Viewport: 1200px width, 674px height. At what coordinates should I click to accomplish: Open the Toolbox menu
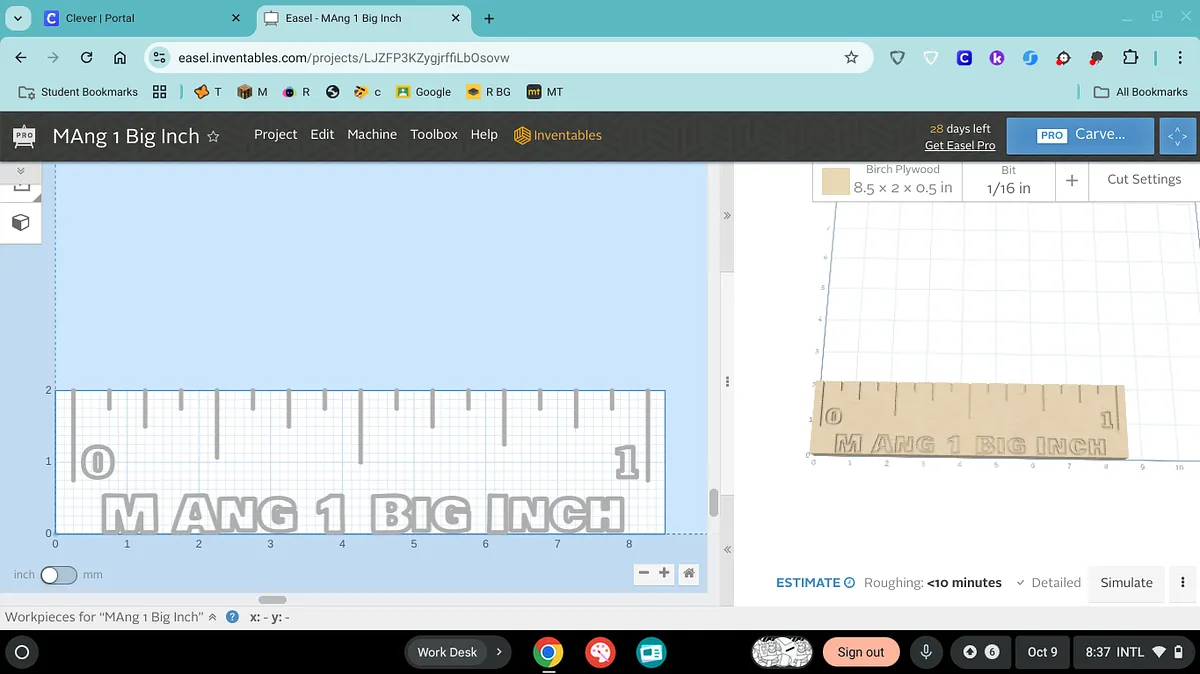pyautogui.click(x=433, y=135)
